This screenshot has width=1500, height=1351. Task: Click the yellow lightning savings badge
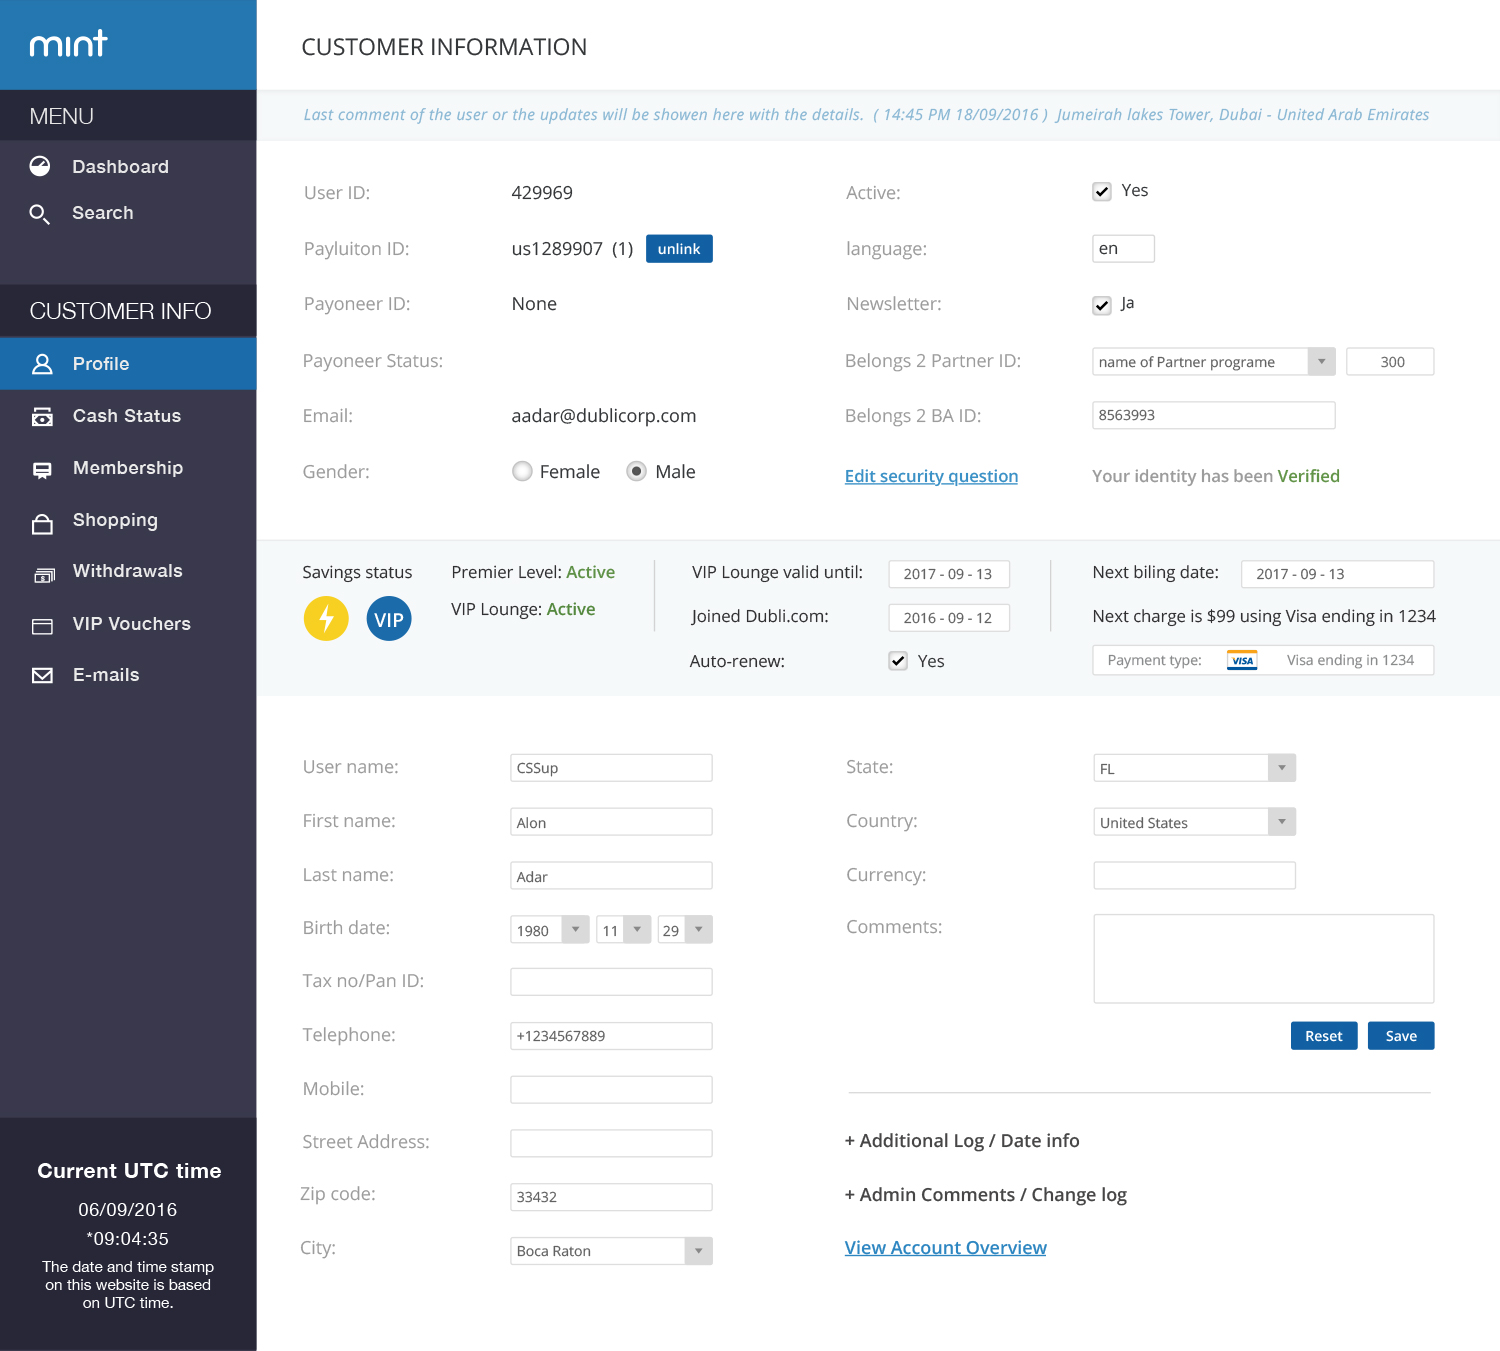[x=326, y=619]
